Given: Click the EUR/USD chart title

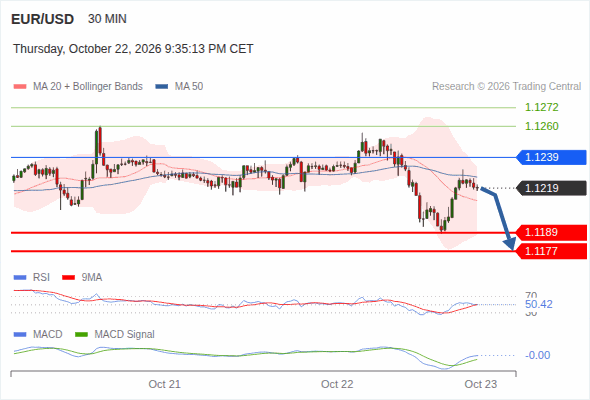Looking at the screenshot, I should coord(43,19).
